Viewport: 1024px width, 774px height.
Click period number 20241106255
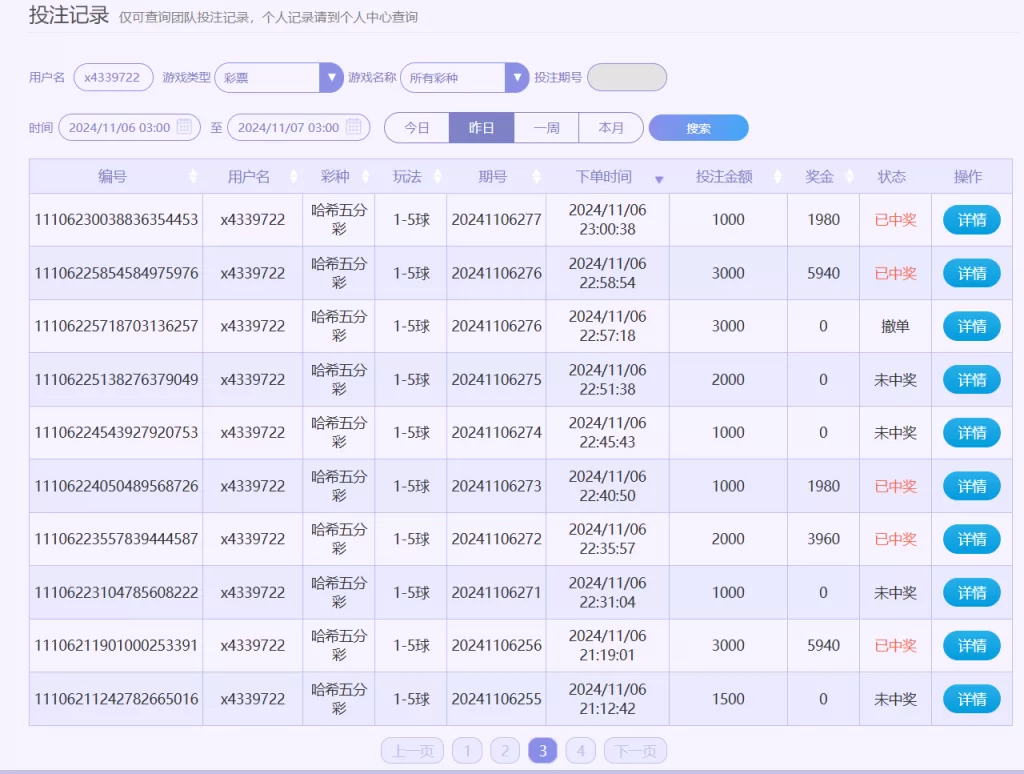pos(496,699)
